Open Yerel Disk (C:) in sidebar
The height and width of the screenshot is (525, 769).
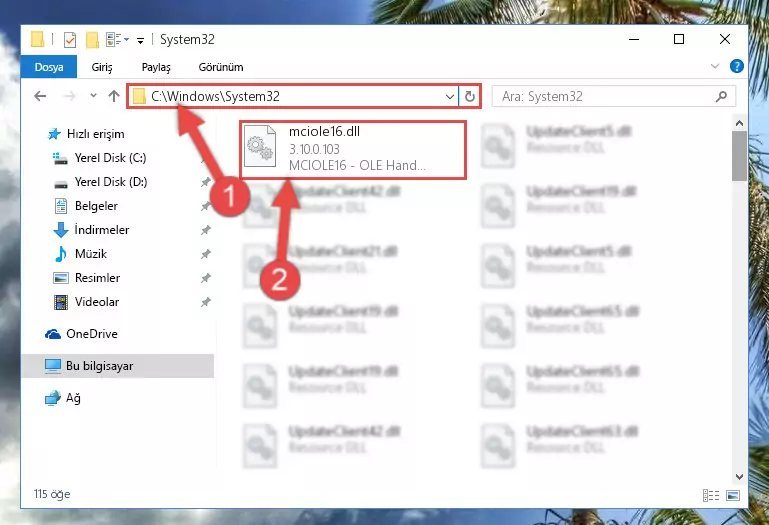click(x=110, y=158)
